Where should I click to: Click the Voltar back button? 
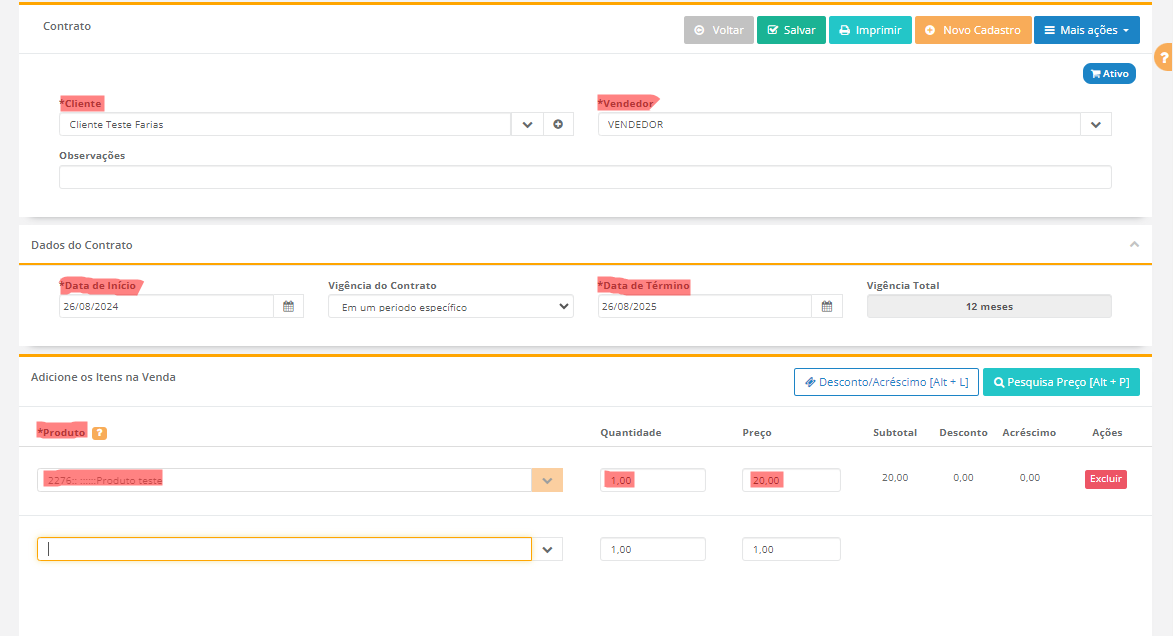click(718, 30)
